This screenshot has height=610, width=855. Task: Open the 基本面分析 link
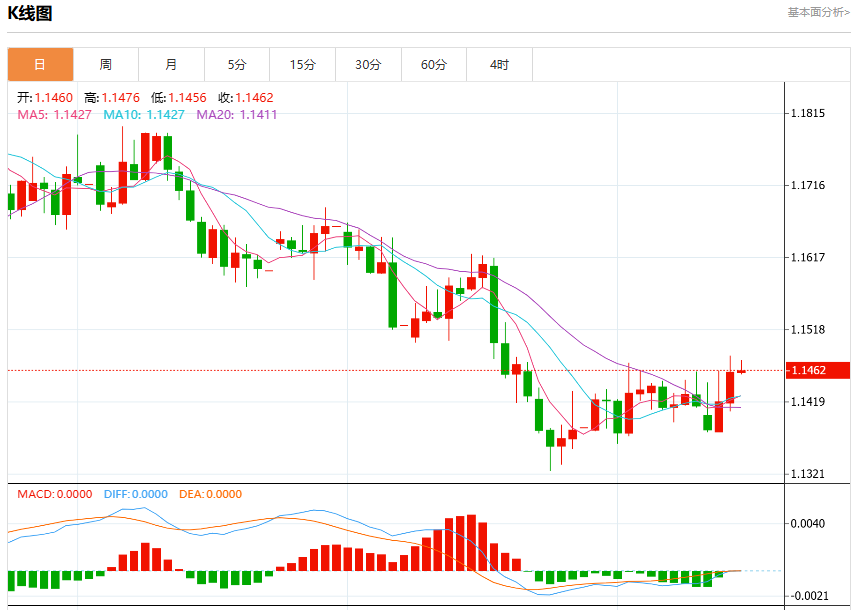coord(818,12)
